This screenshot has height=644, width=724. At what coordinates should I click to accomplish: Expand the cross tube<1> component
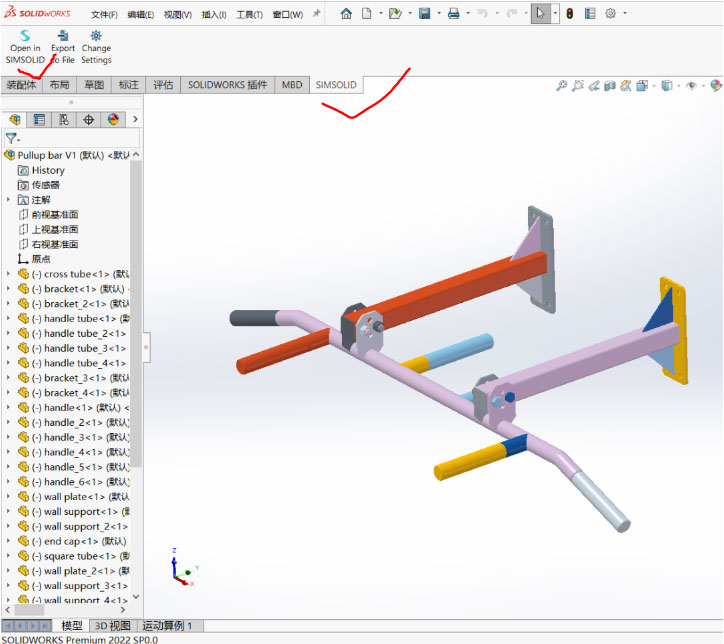pos(9,274)
